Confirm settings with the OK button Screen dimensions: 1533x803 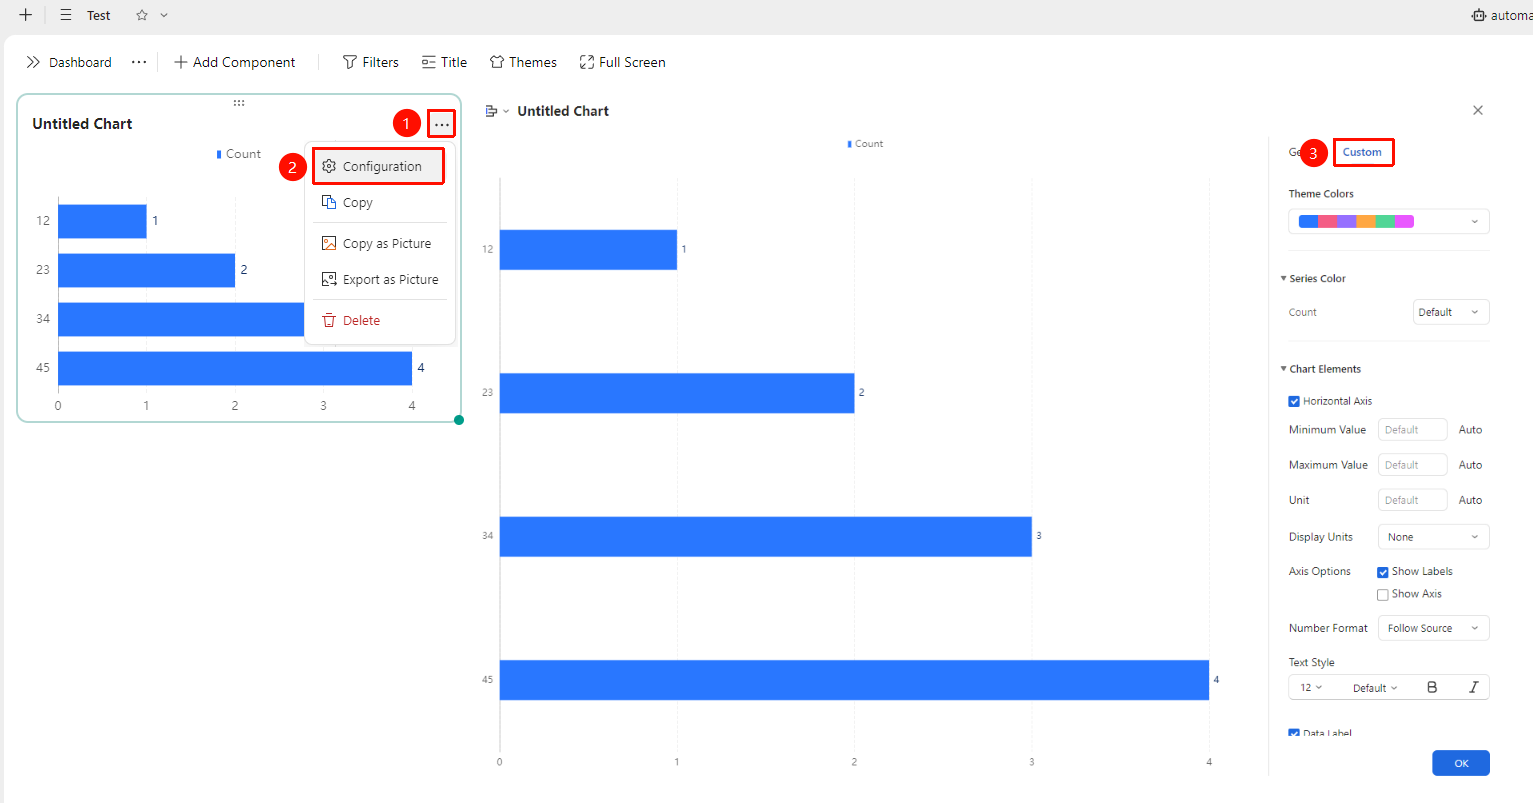pos(1461,763)
